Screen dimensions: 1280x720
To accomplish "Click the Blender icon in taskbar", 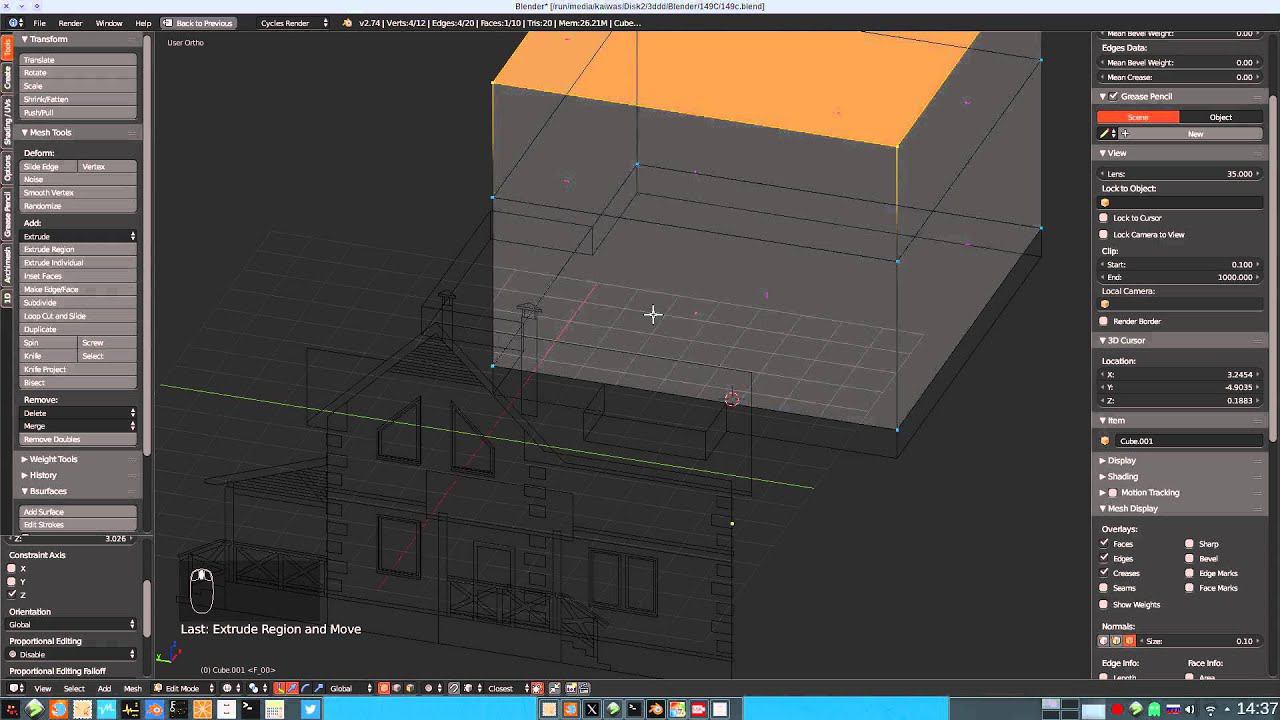I will 155,709.
